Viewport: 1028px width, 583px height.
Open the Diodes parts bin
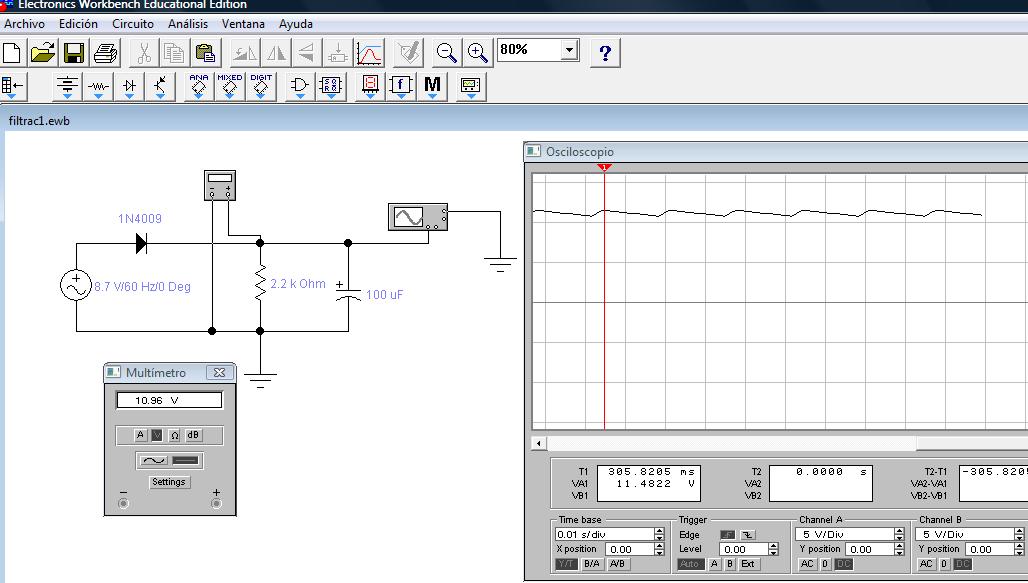pyautogui.click(x=129, y=87)
